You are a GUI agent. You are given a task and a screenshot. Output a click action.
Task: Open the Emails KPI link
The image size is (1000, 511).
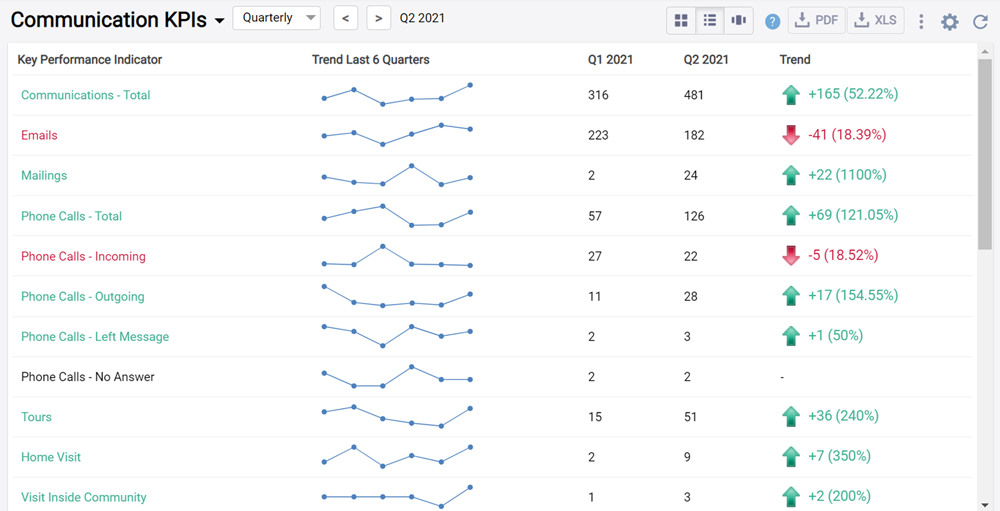(39, 135)
